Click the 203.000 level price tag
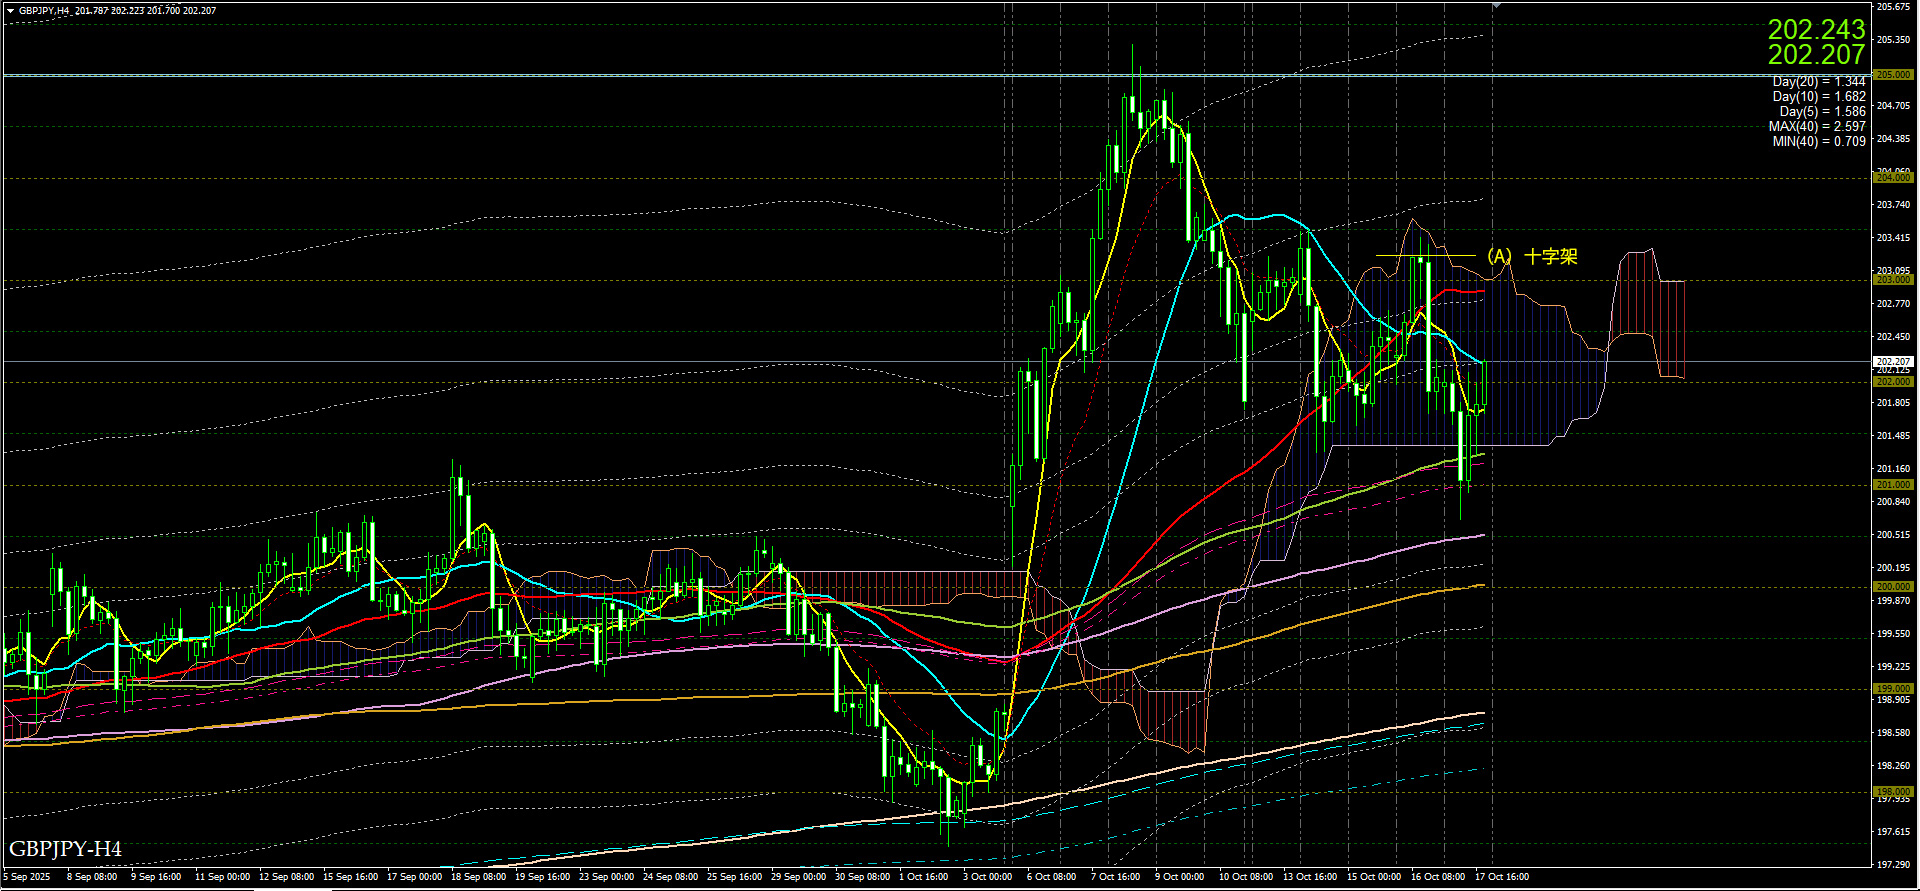Image resolution: width=1920 pixels, height=891 pixels. (x=1892, y=281)
